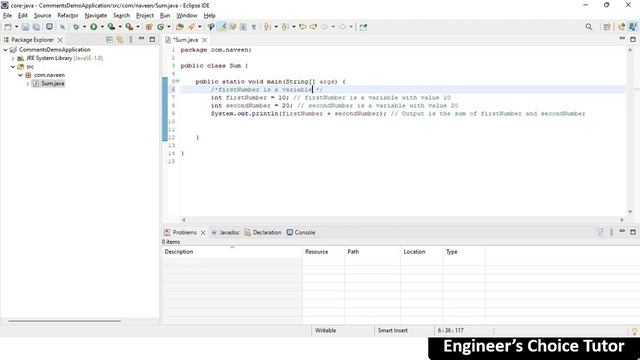Click the Toggle Mark Occurrences highlighter icon
The height and width of the screenshot is (360, 640).
coord(222,27)
